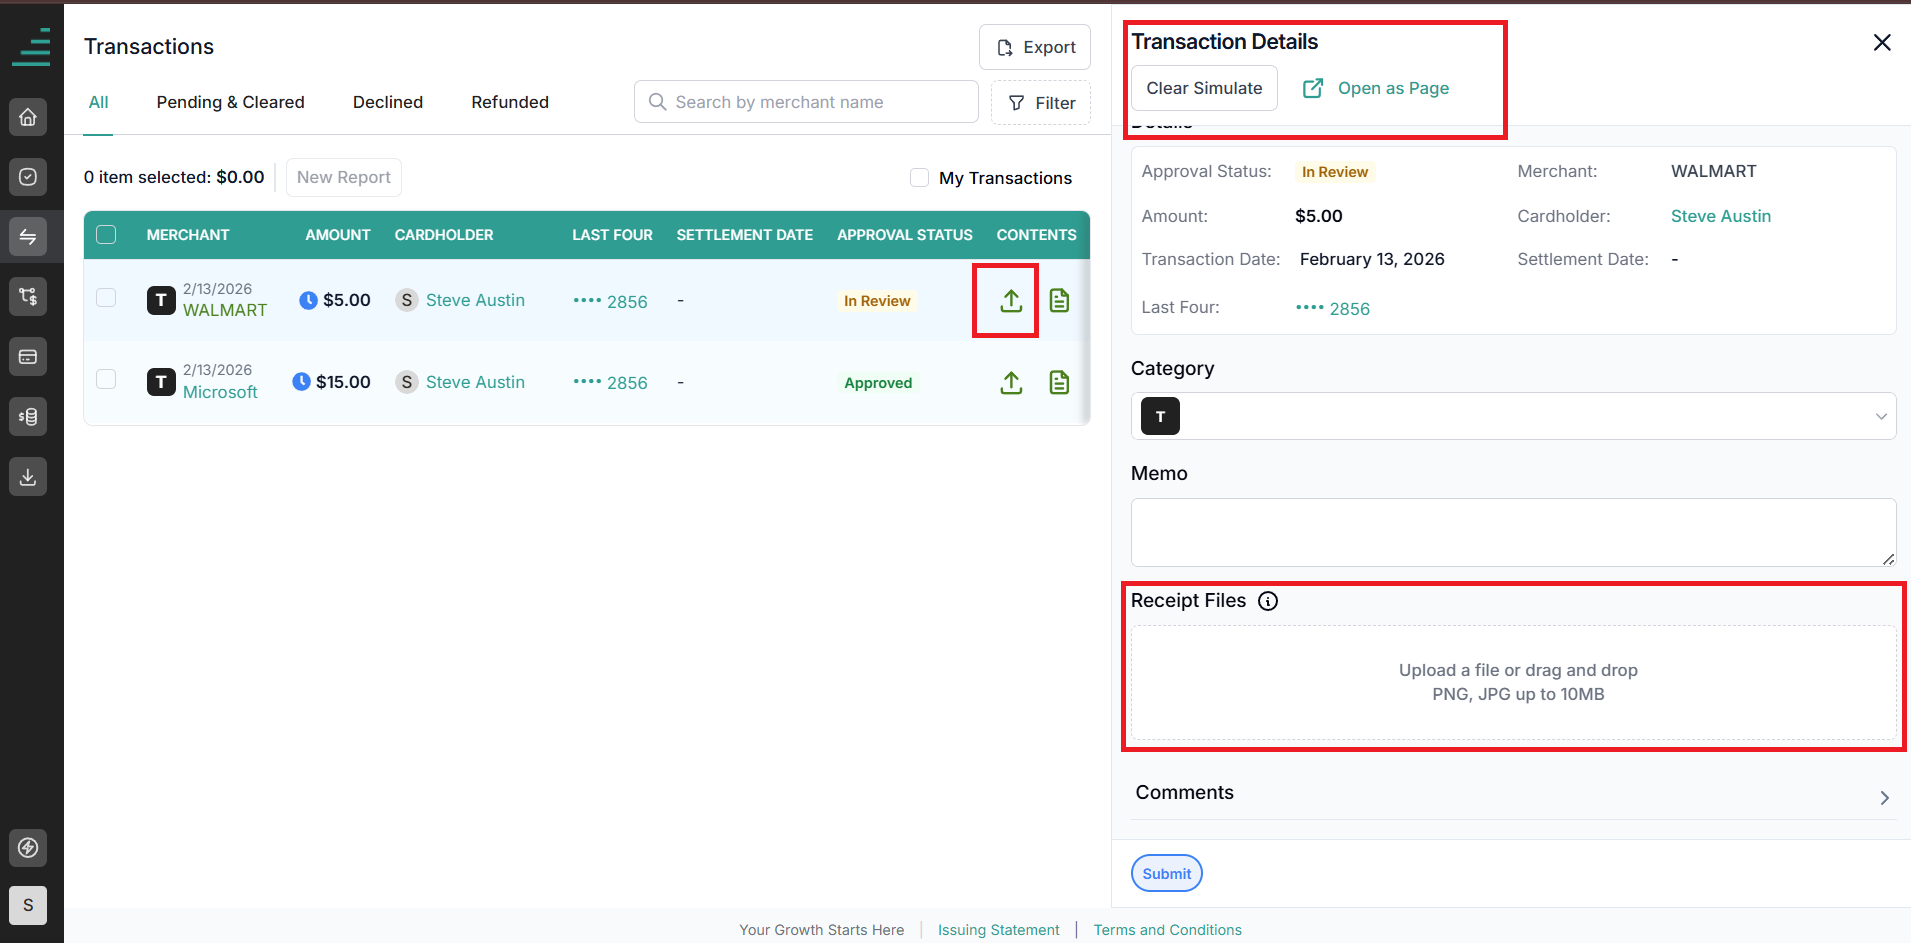The image size is (1911, 943).
Task: Click card 2856 in WALMART row
Action: 610,301
